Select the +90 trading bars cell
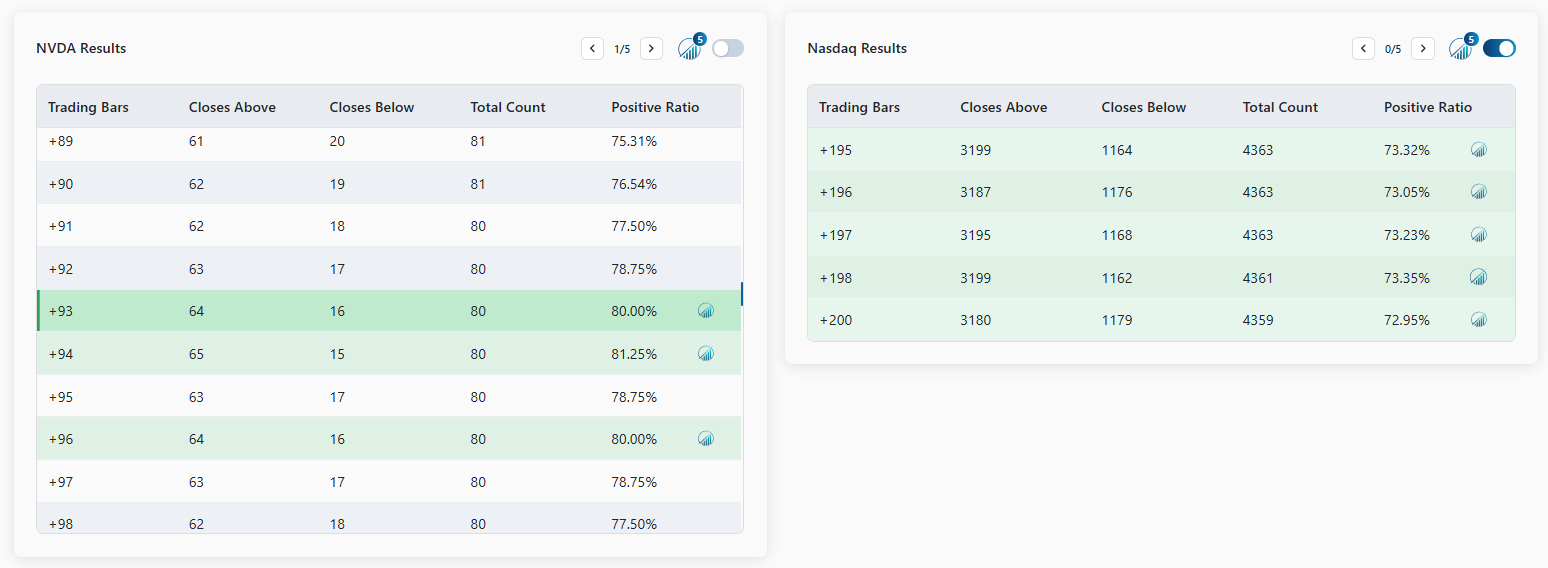Viewport: 1548px width, 568px height. pyautogui.click(x=60, y=184)
